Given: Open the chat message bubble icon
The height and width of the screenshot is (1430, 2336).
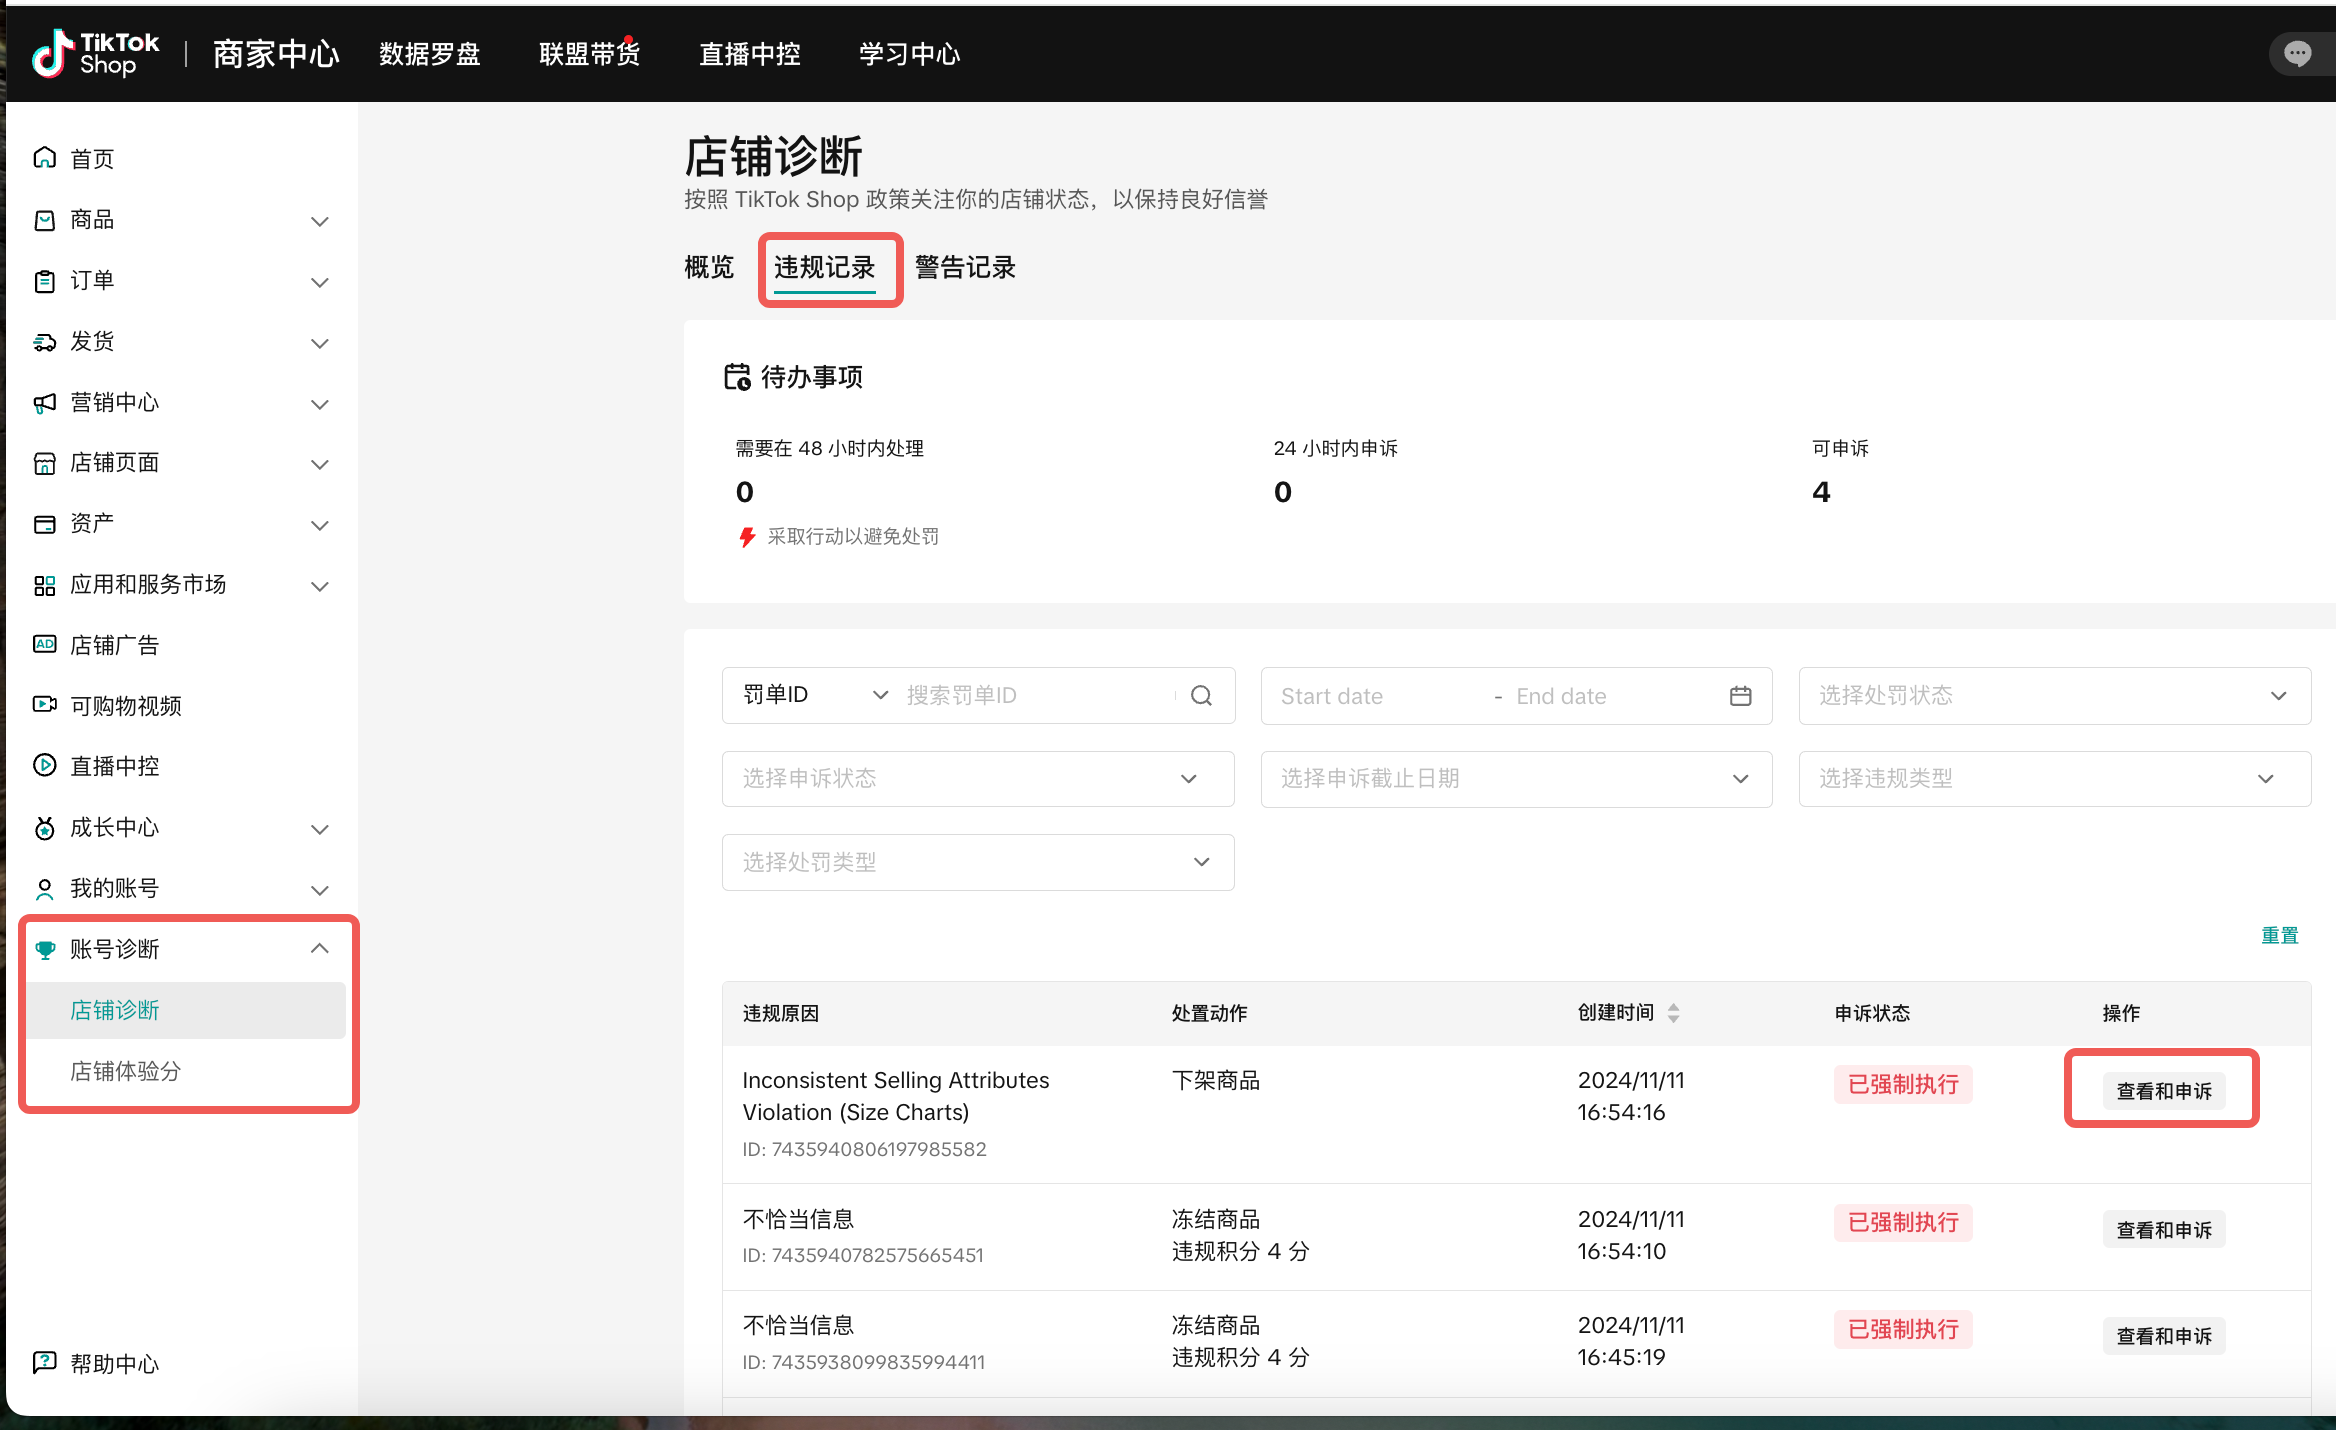Looking at the screenshot, I should (2297, 53).
